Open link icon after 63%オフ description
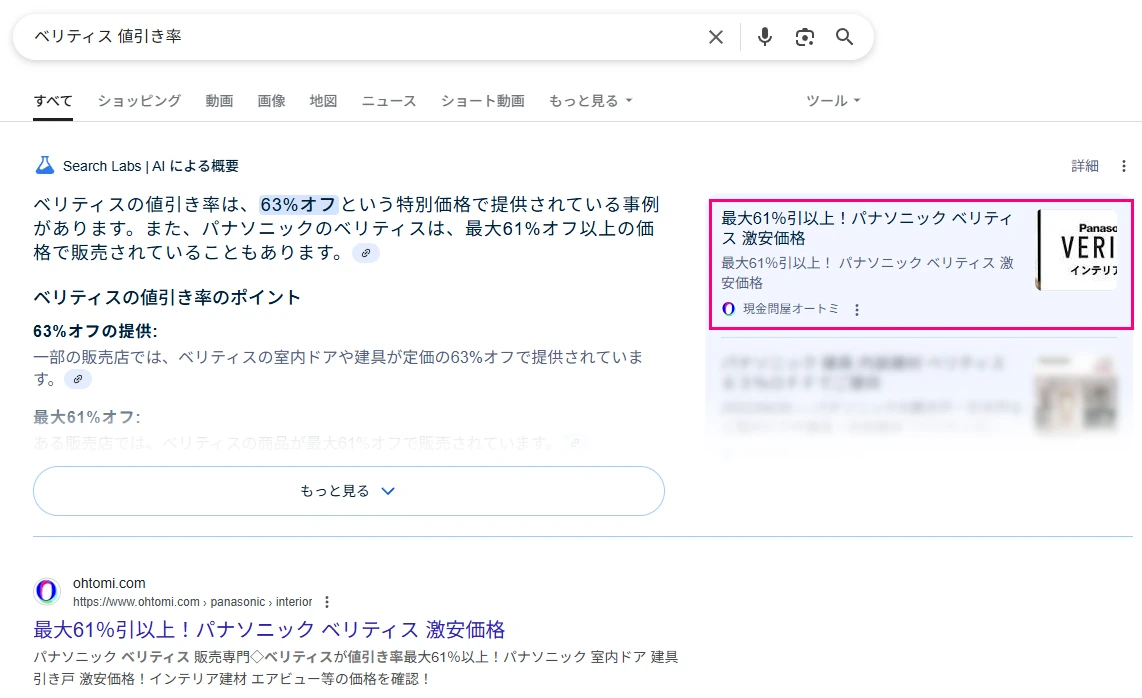 [78, 379]
